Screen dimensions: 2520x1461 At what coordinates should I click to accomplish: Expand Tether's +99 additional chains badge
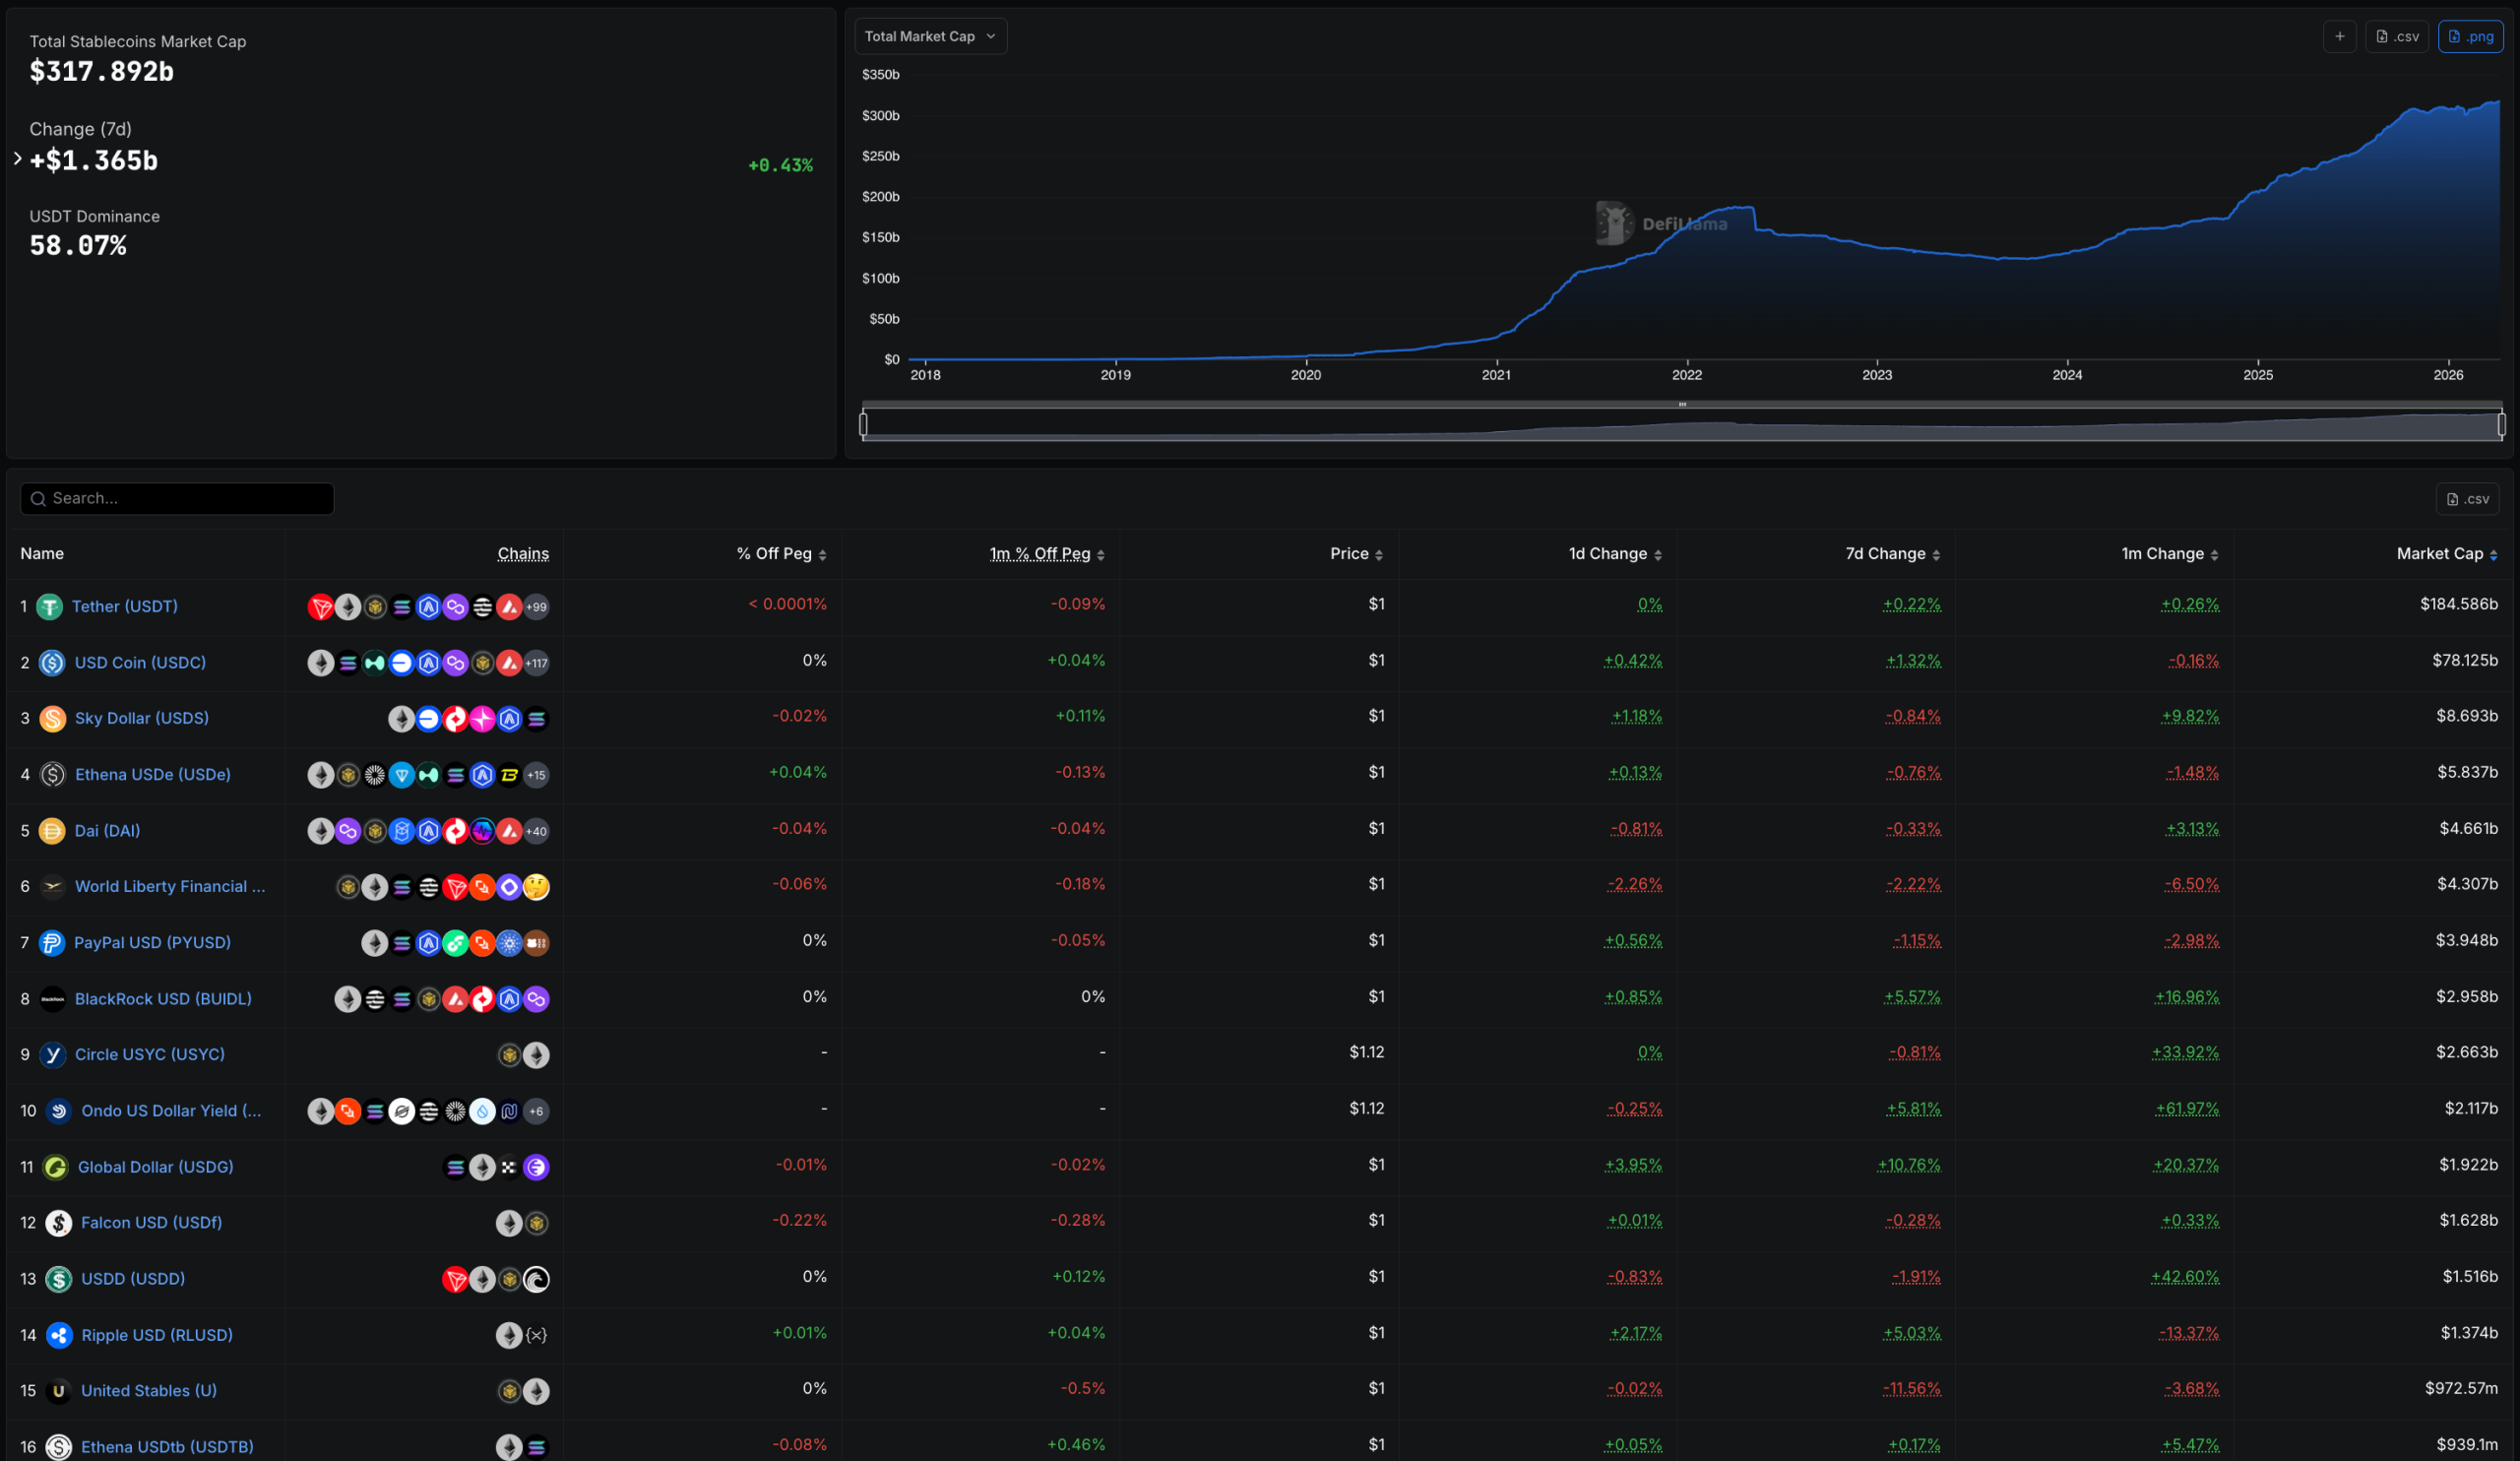(537, 606)
